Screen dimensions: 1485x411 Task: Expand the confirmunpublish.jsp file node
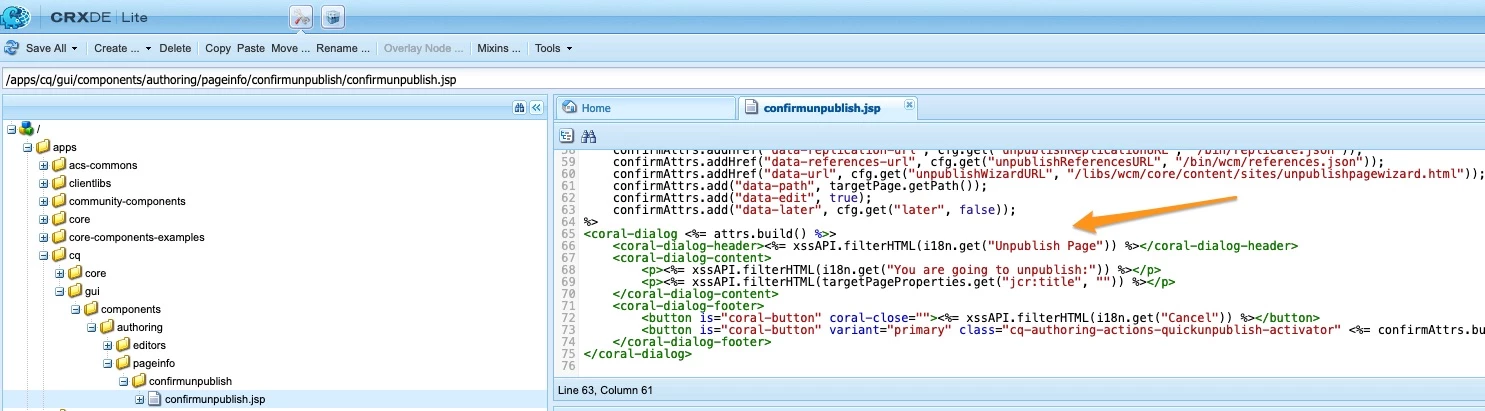click(140, 399)
